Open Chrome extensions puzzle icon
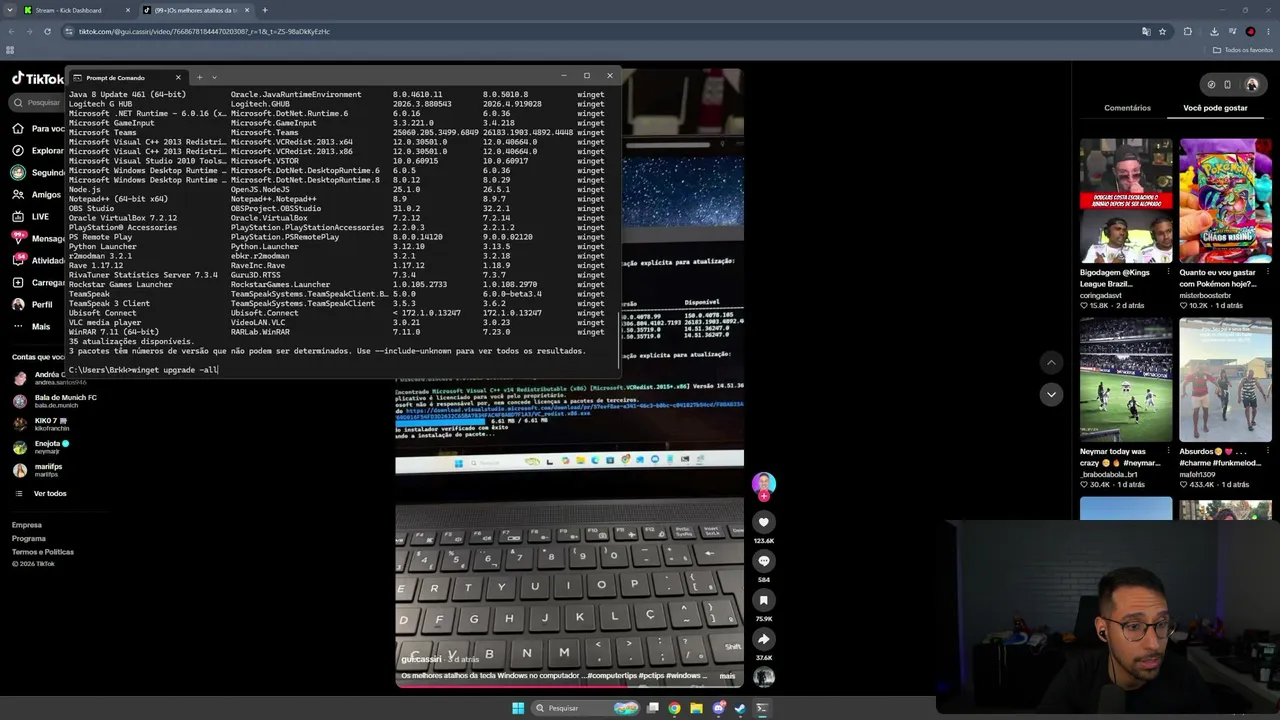This screenshot has width=1280, height=720. 1188,31
